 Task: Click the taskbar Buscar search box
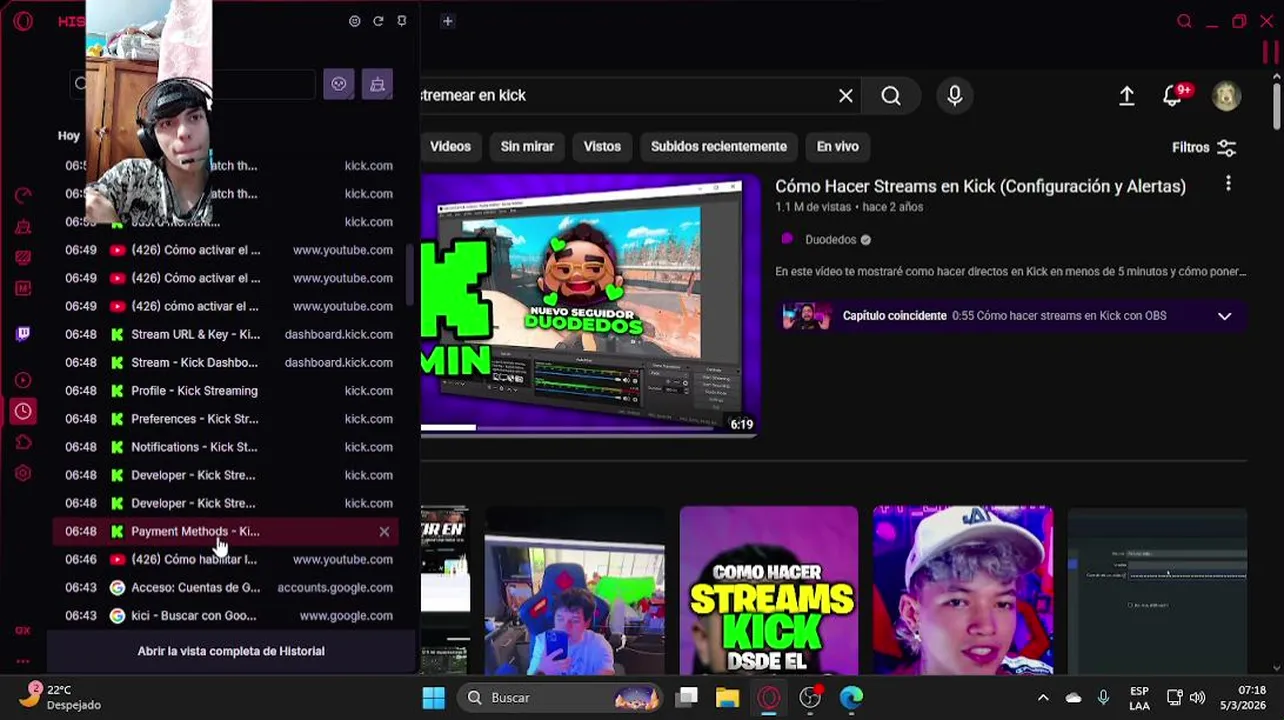560,697
